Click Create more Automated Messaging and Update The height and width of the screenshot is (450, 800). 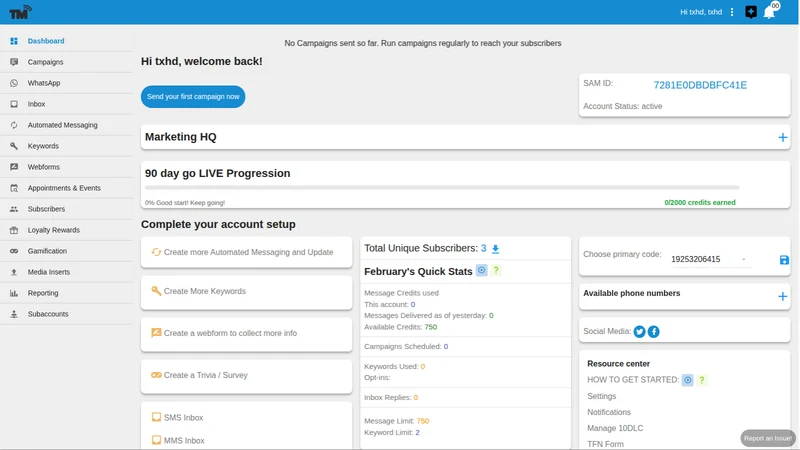pos(246,252)
